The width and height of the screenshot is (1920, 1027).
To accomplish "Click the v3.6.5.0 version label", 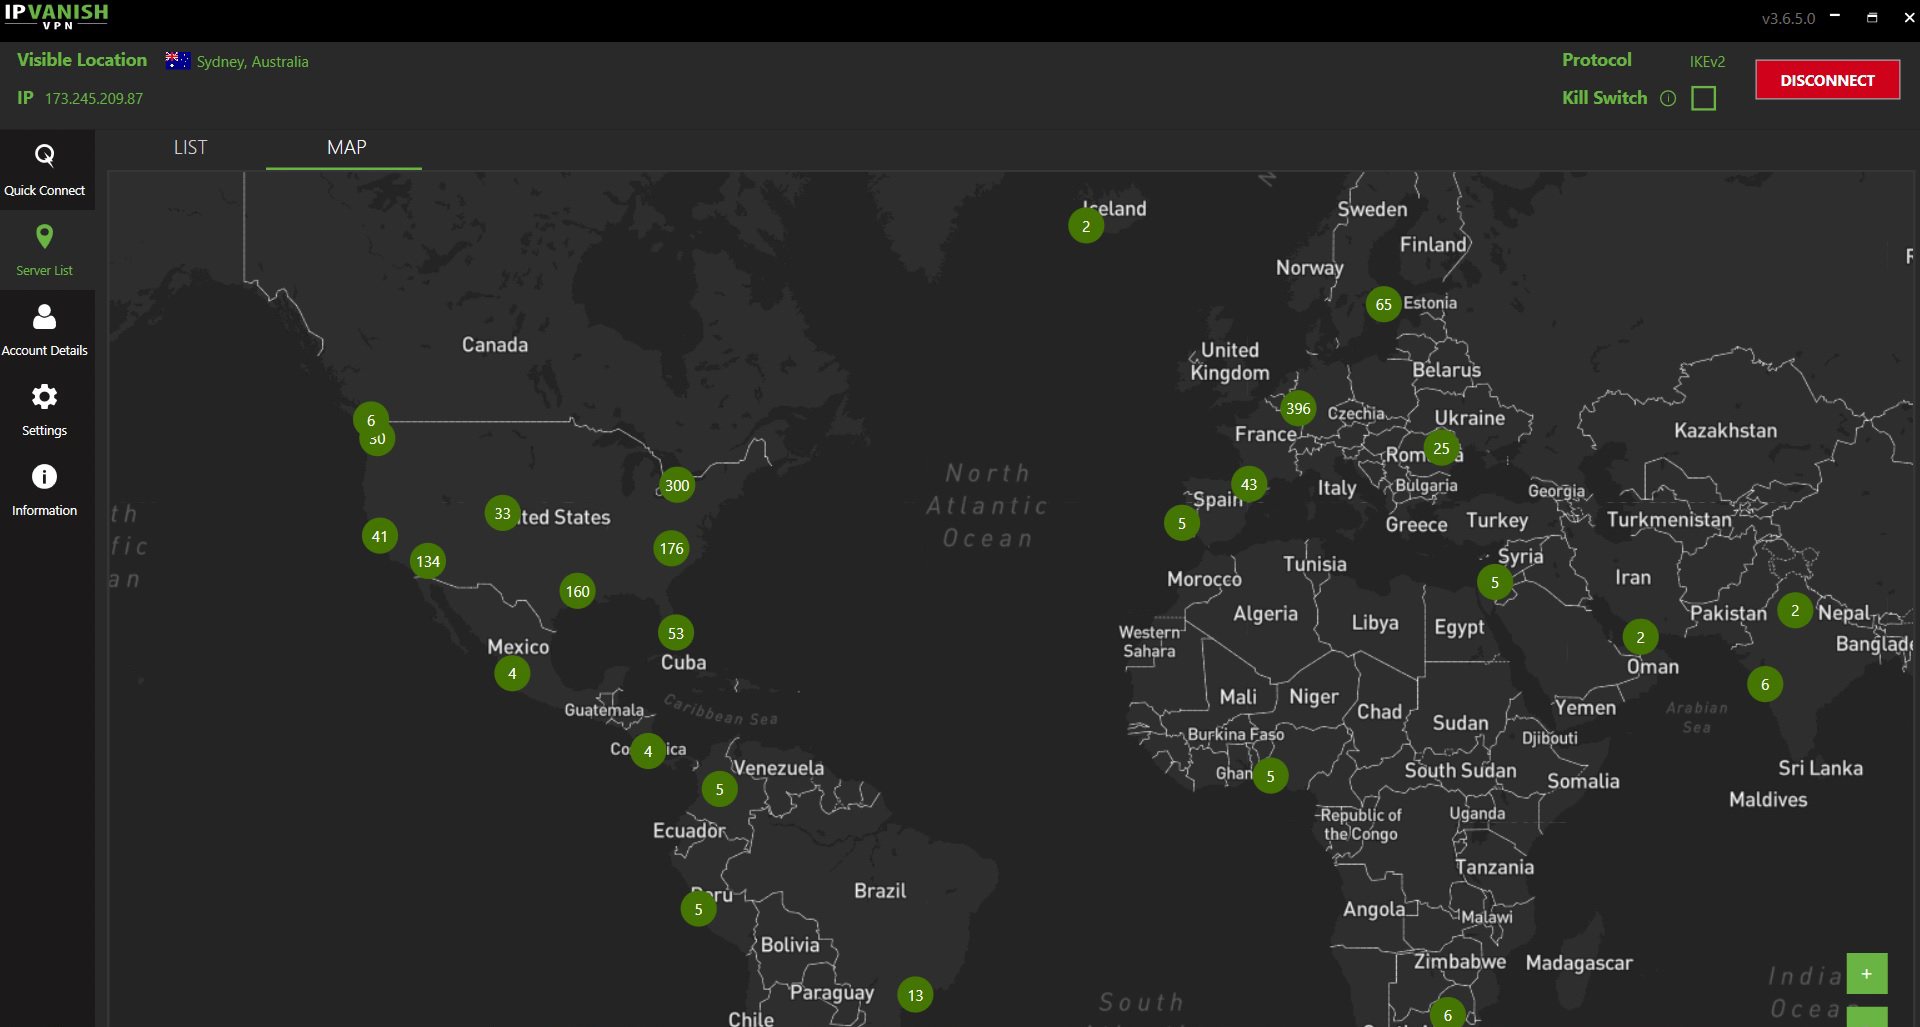I will [x=1788, y=18].
